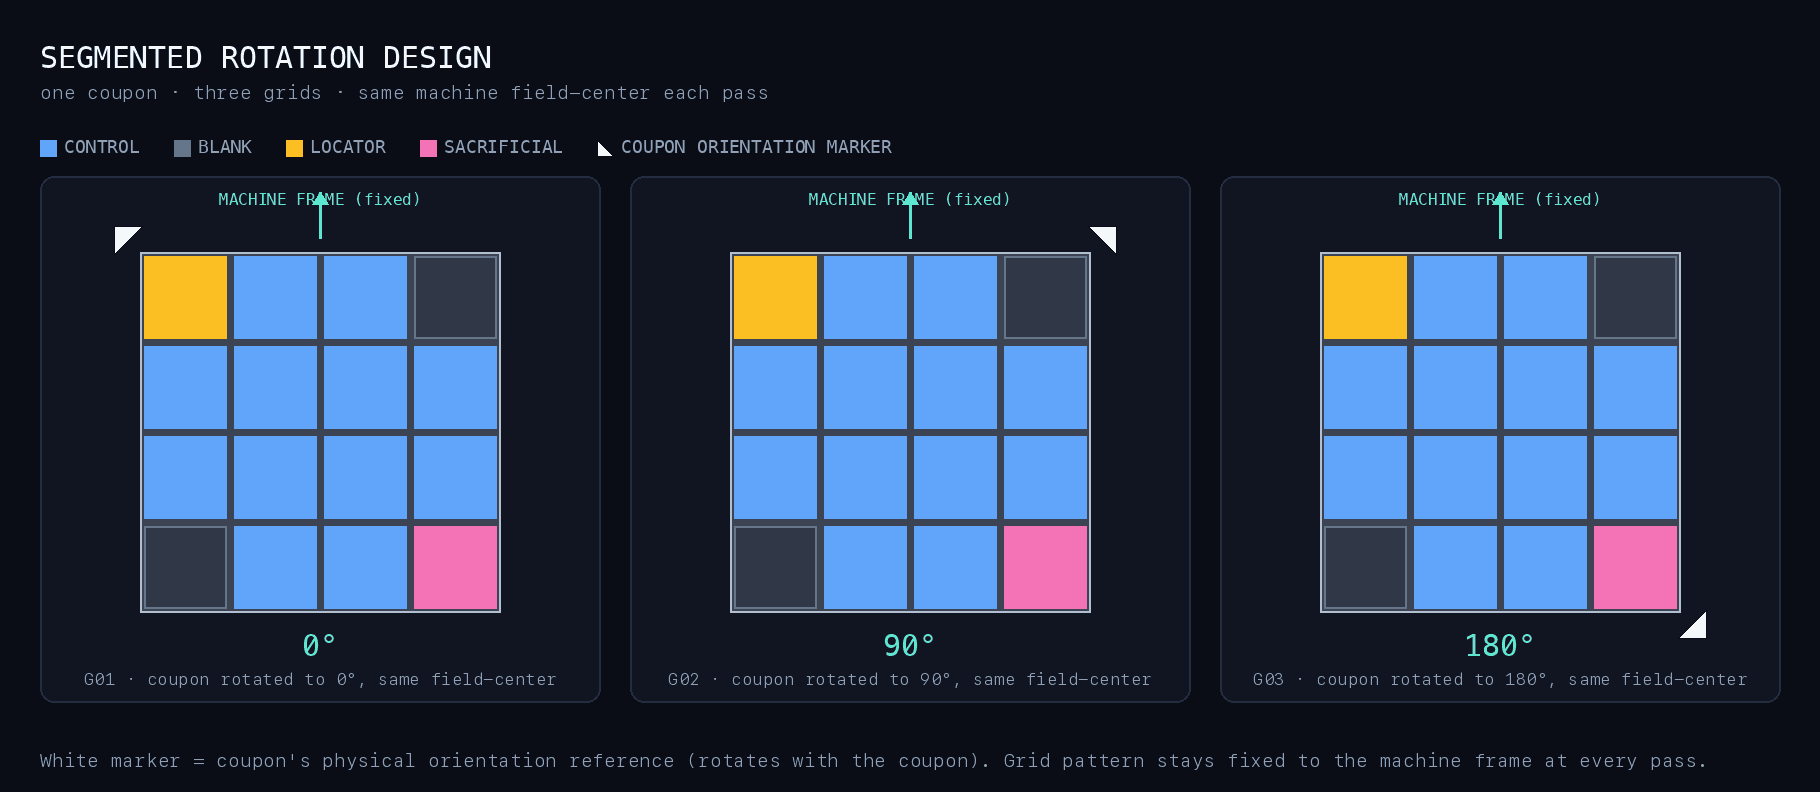Viewport: 1820px width, 792px height.
Task: Select the yellow locator cell in the 0° grid
Action: tap(185, 297)
